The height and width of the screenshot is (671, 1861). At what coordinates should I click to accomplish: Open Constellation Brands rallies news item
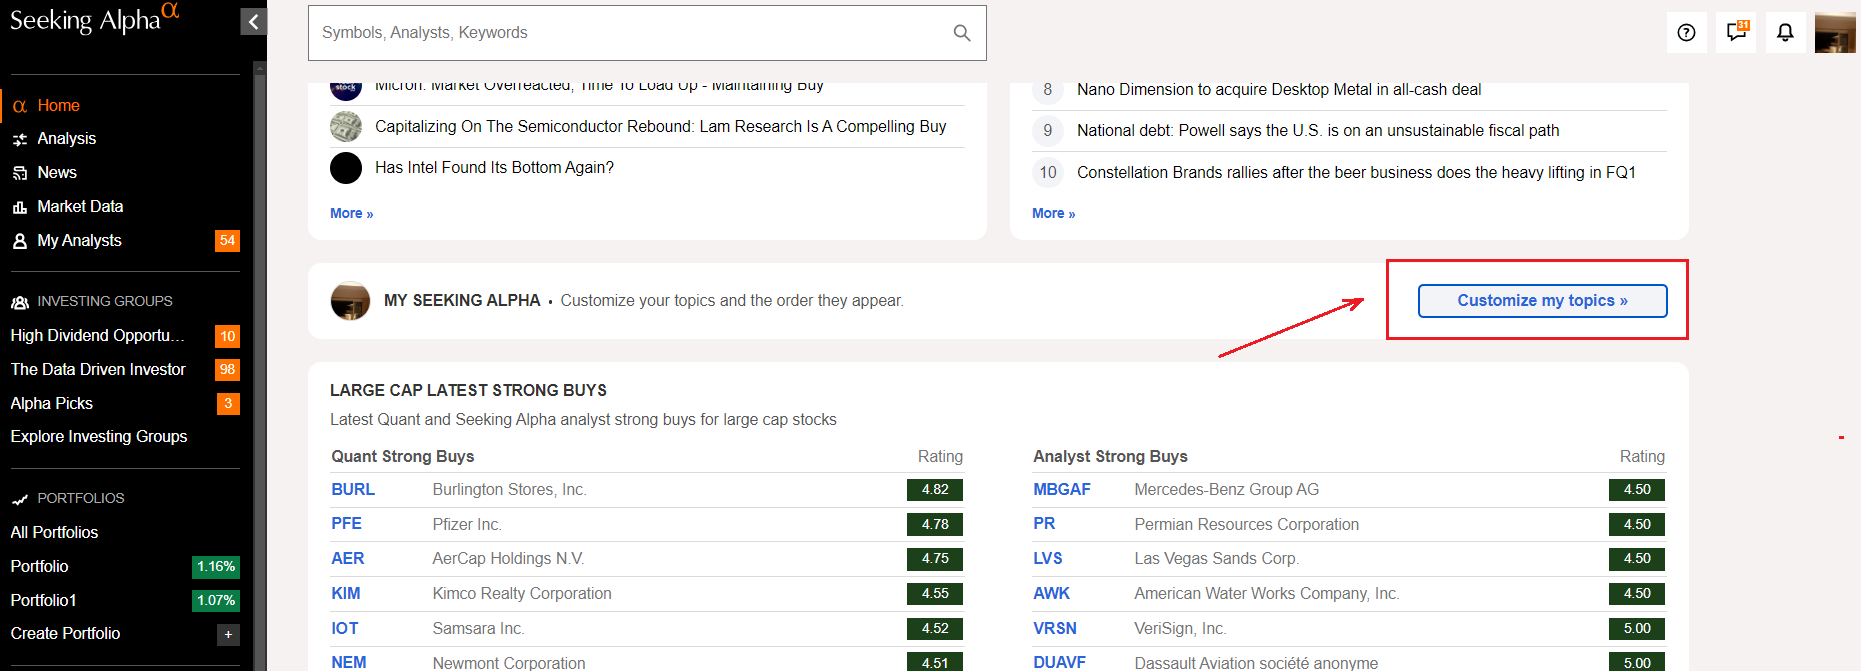tap(1356, 173)
